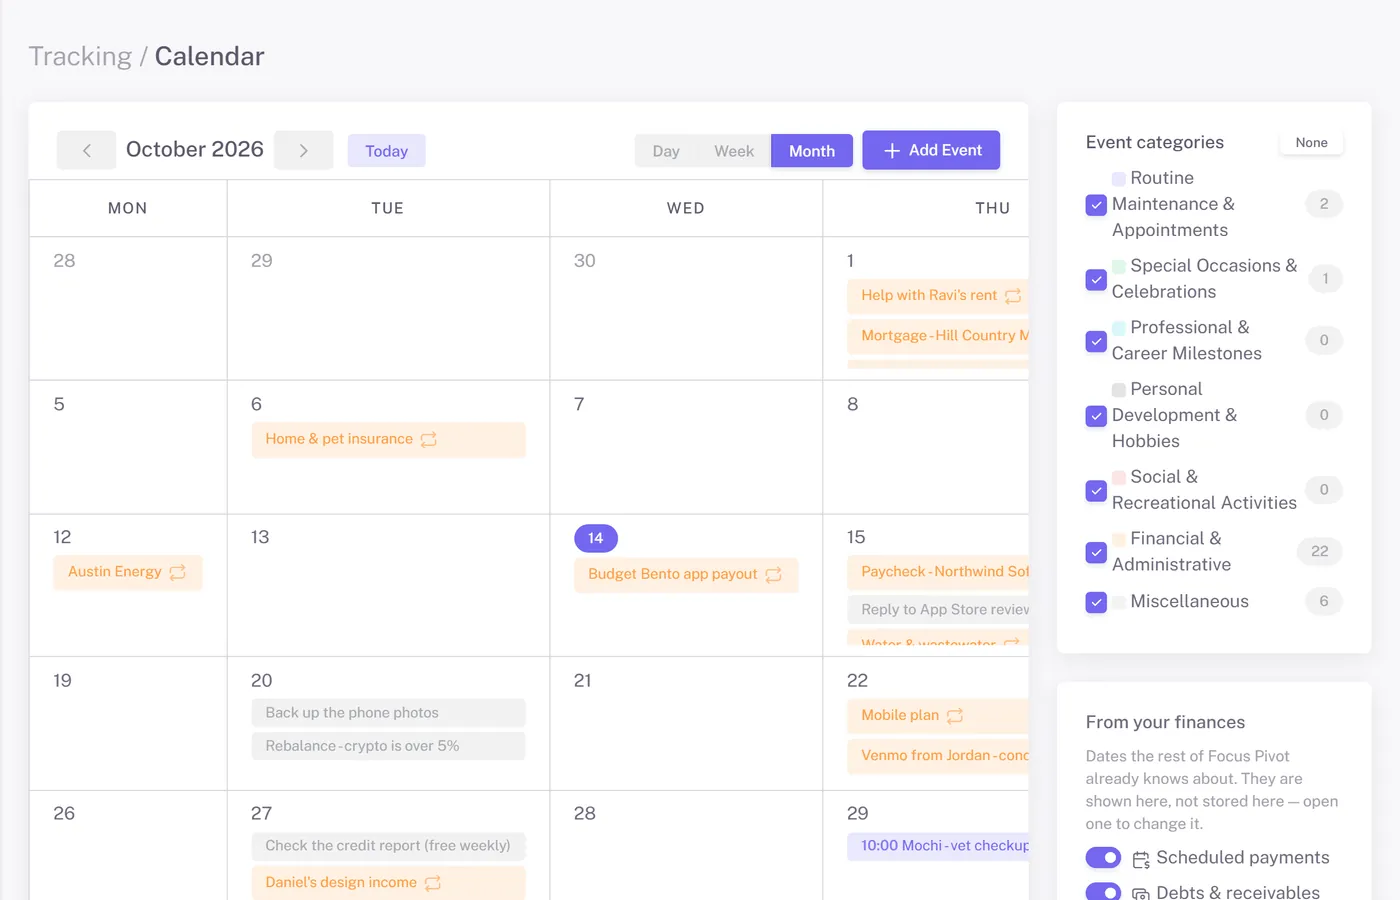This screenshot has height=900, width=1400.
Task: Open the 10:00 Mochi vet checkup event
Action: [938, 846]
